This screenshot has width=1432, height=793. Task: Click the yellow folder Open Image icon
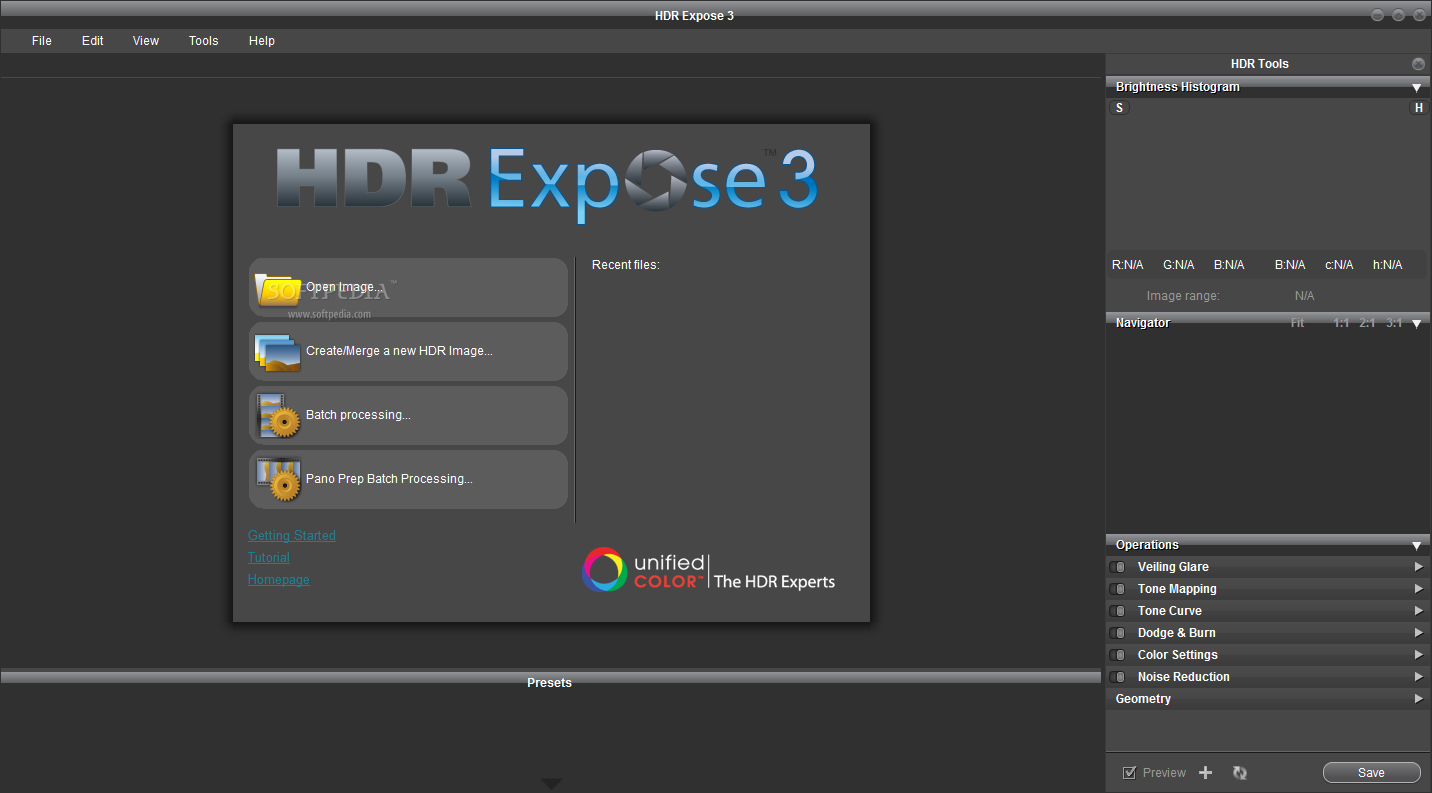(278, 288)
